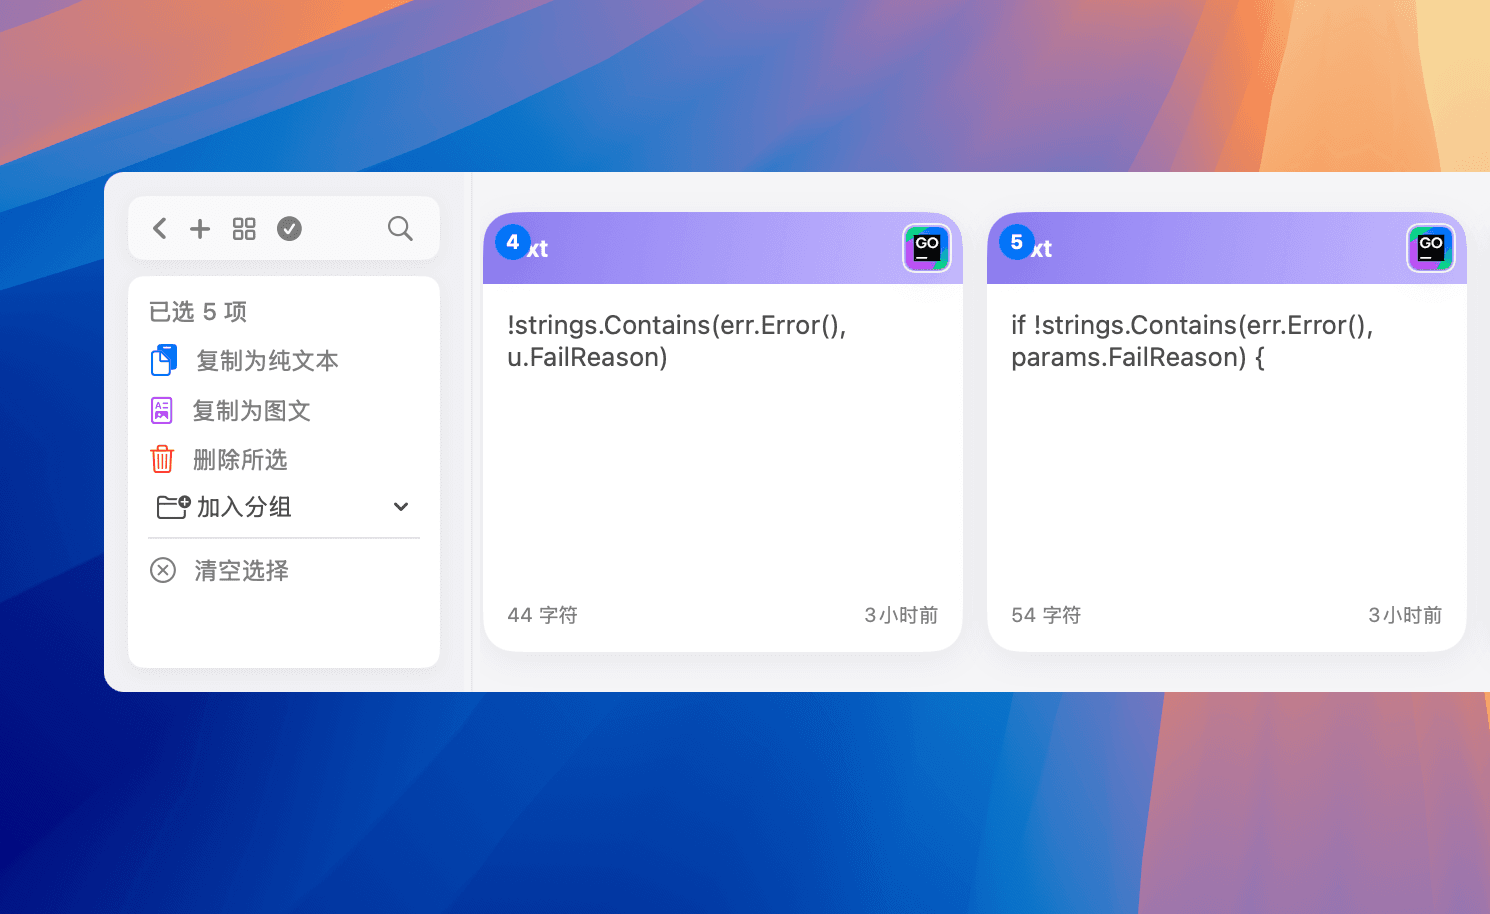Open search with the magnifier icon
The width and height of the screenshot is (1490, 914).
(x=400, y=229)
